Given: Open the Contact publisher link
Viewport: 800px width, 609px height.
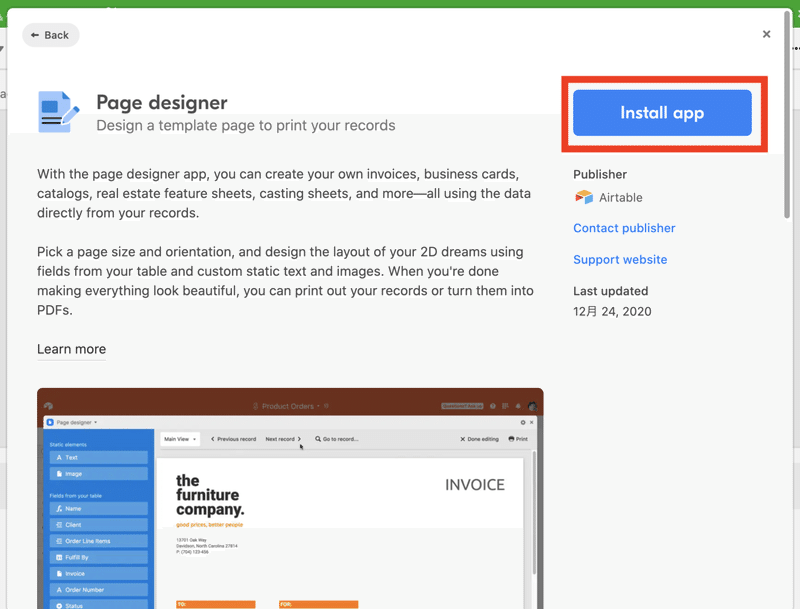Looking at the screenshot, I should coord(624,228).
